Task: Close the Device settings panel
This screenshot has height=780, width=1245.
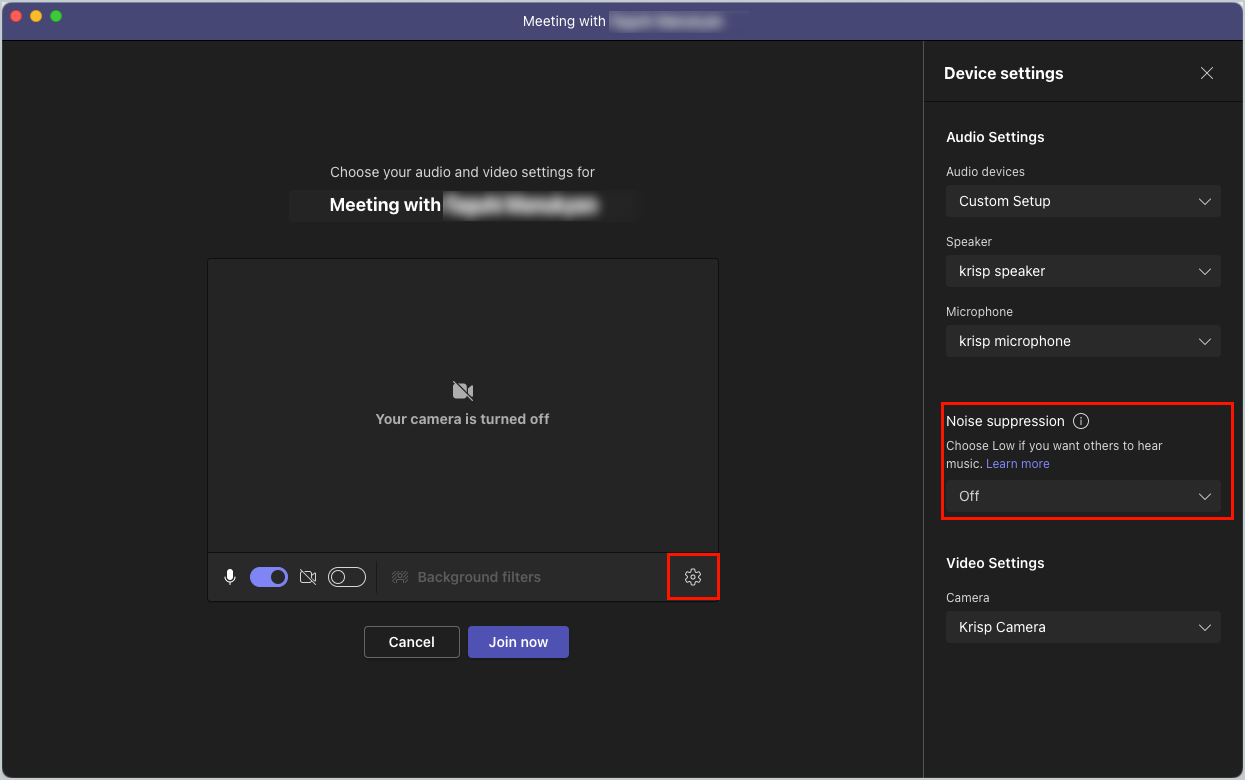Action: (1206, 73)
